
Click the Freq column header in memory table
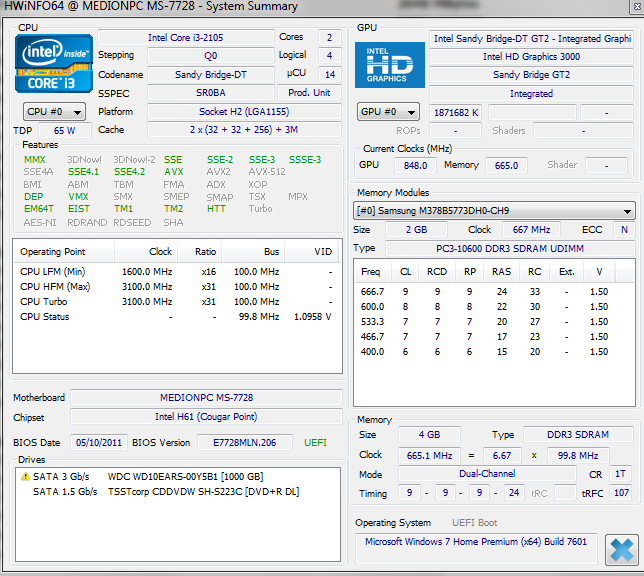373,272
